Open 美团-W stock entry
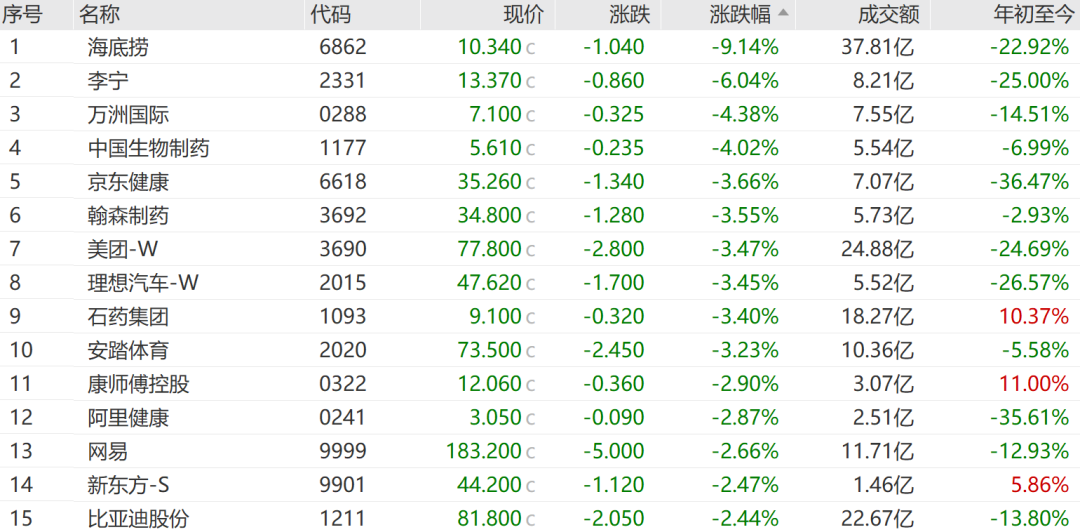1080x532 pixels. point(540,249)
